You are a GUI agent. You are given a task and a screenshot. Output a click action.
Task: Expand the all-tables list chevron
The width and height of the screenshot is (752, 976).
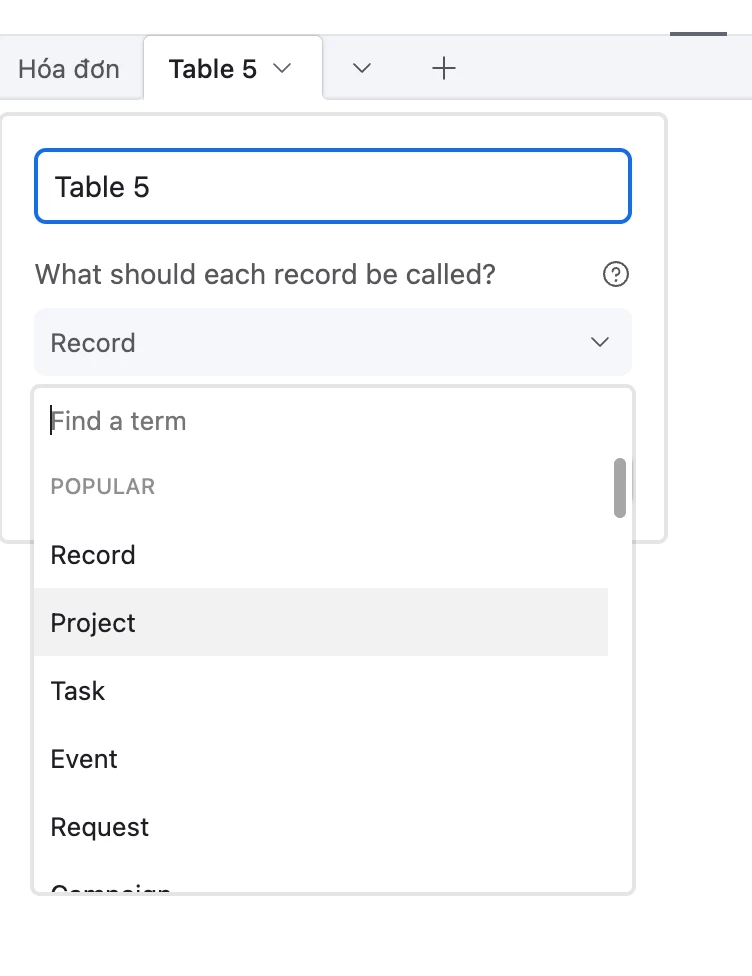click(362, 68)
